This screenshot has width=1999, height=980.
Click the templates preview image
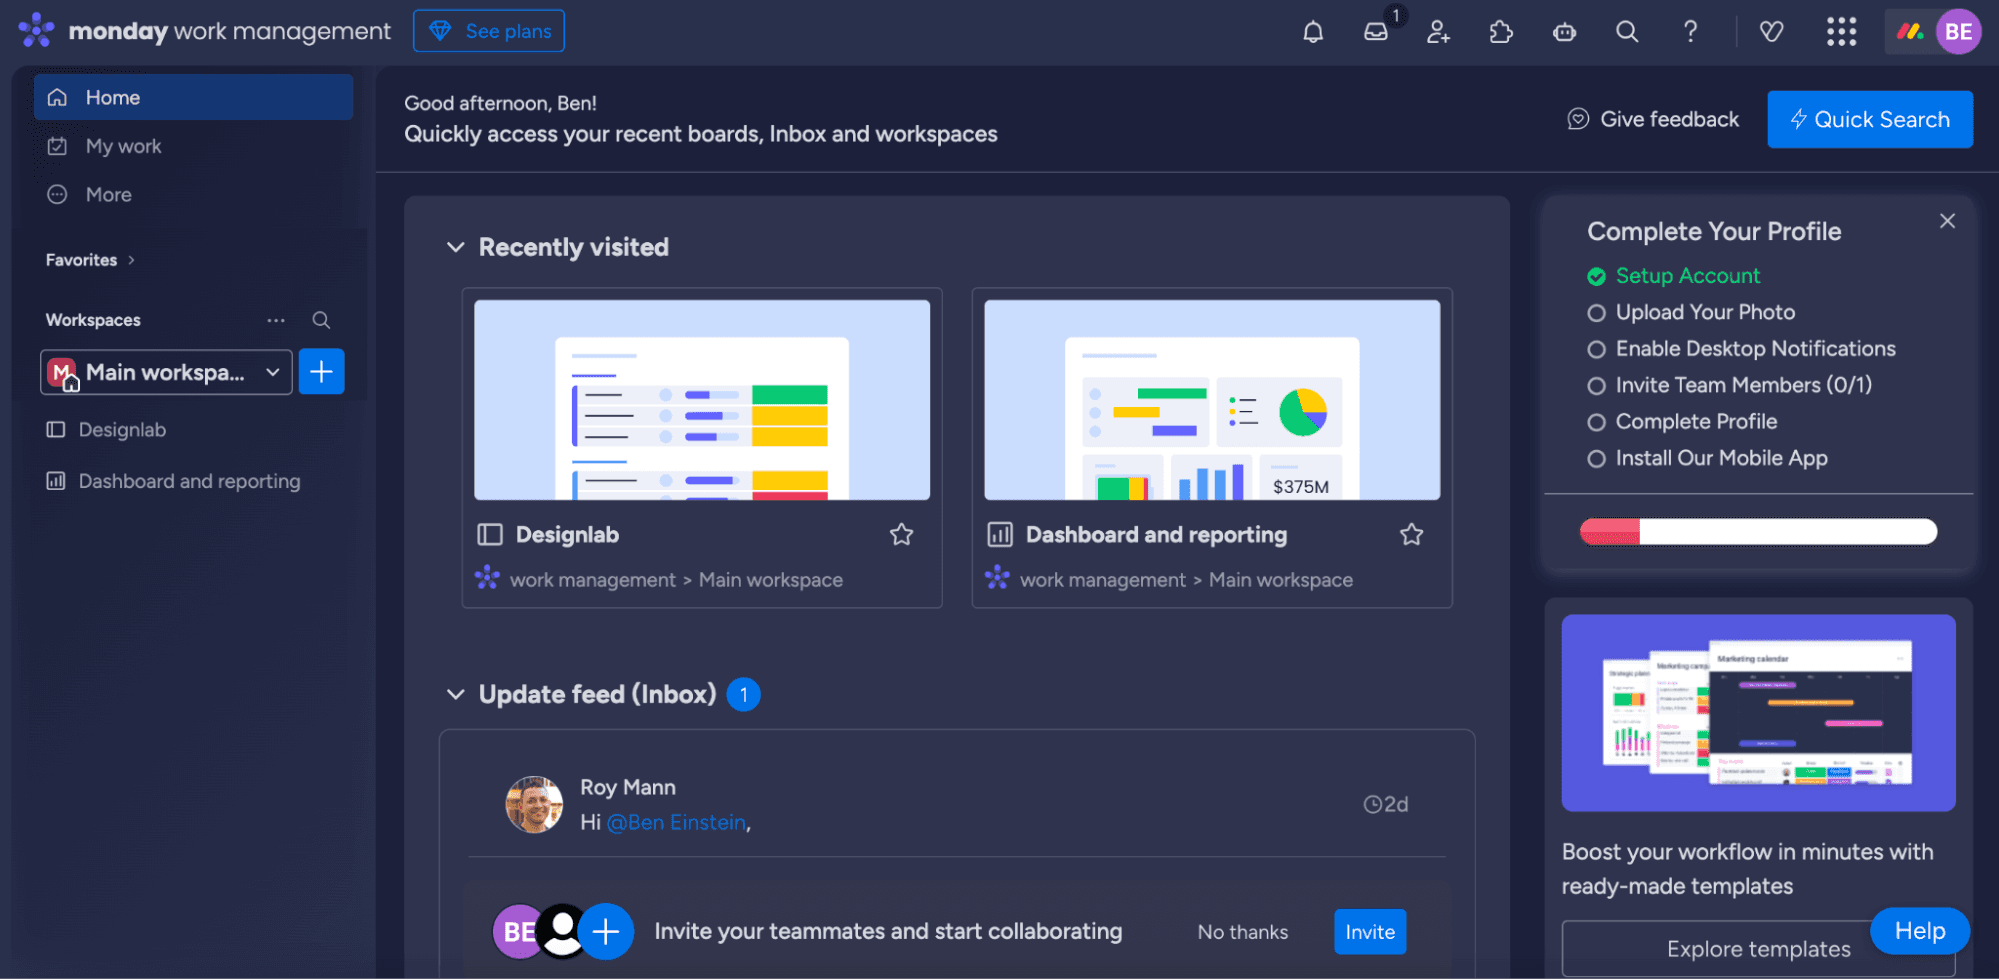click(1758, 713)
